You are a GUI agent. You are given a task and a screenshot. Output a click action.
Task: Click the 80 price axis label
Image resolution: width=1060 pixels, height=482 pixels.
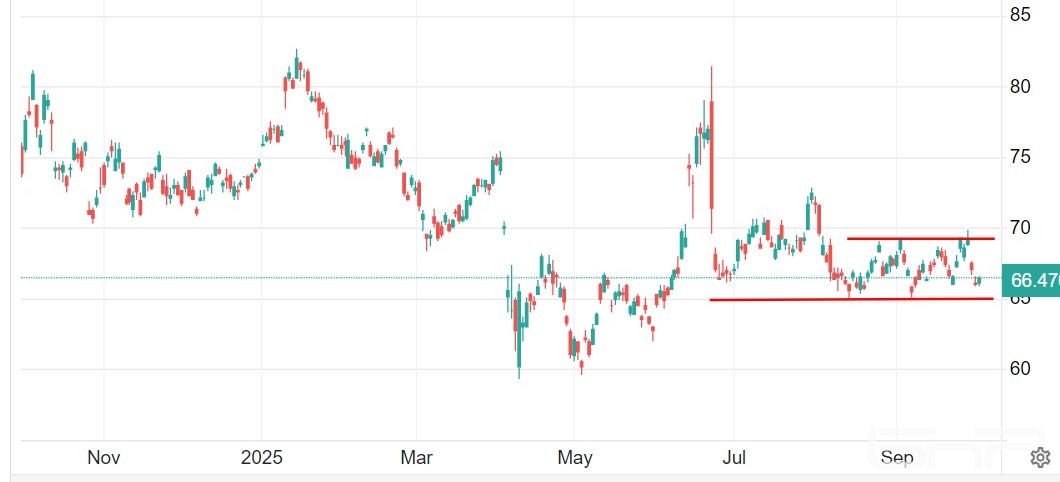click(1020, 87)
